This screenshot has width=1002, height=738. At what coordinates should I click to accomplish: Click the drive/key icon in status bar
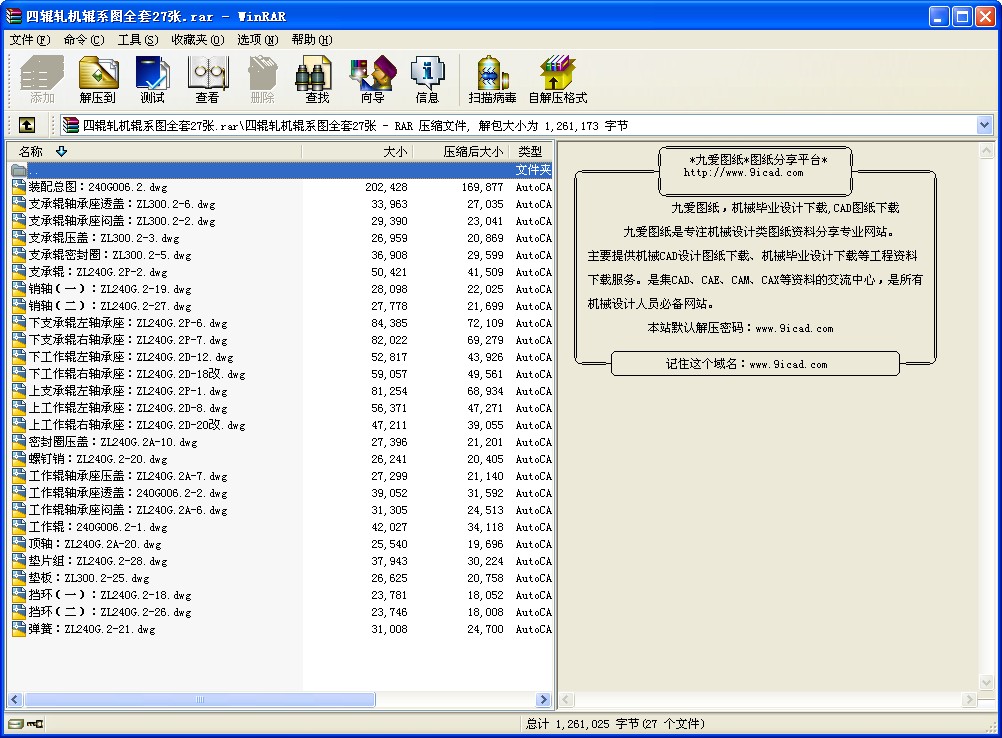[x=26, y=724]
